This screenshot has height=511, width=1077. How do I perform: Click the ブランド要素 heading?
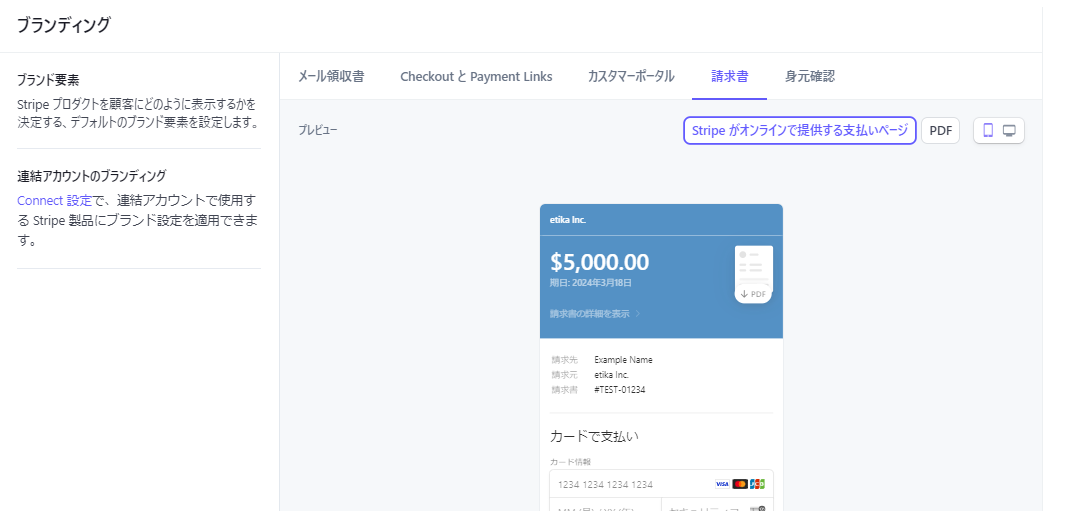[48, 80]
